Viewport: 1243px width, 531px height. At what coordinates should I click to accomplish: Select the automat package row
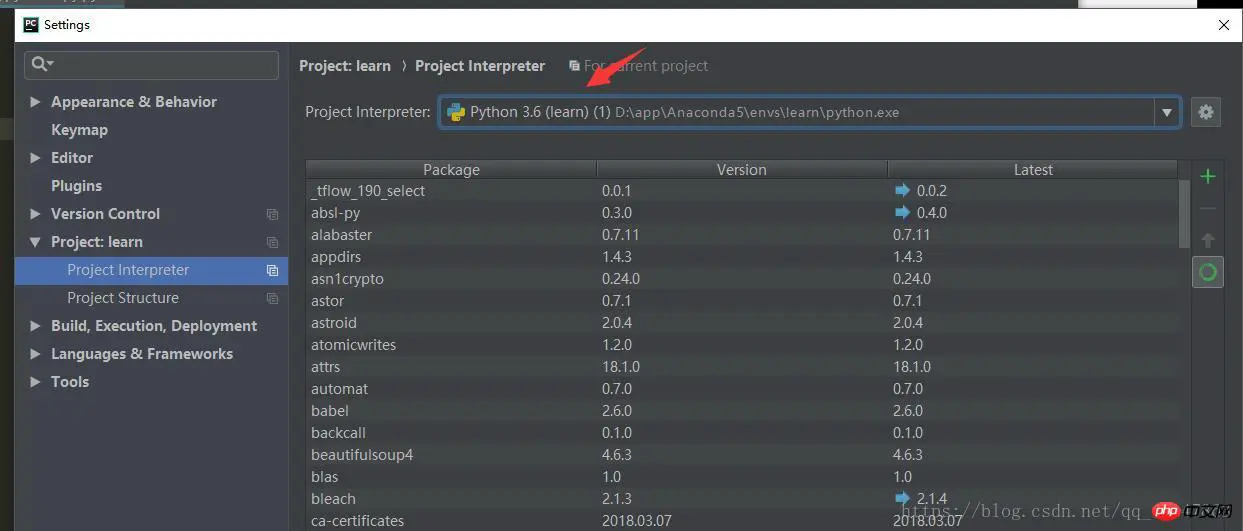(742, 389)
